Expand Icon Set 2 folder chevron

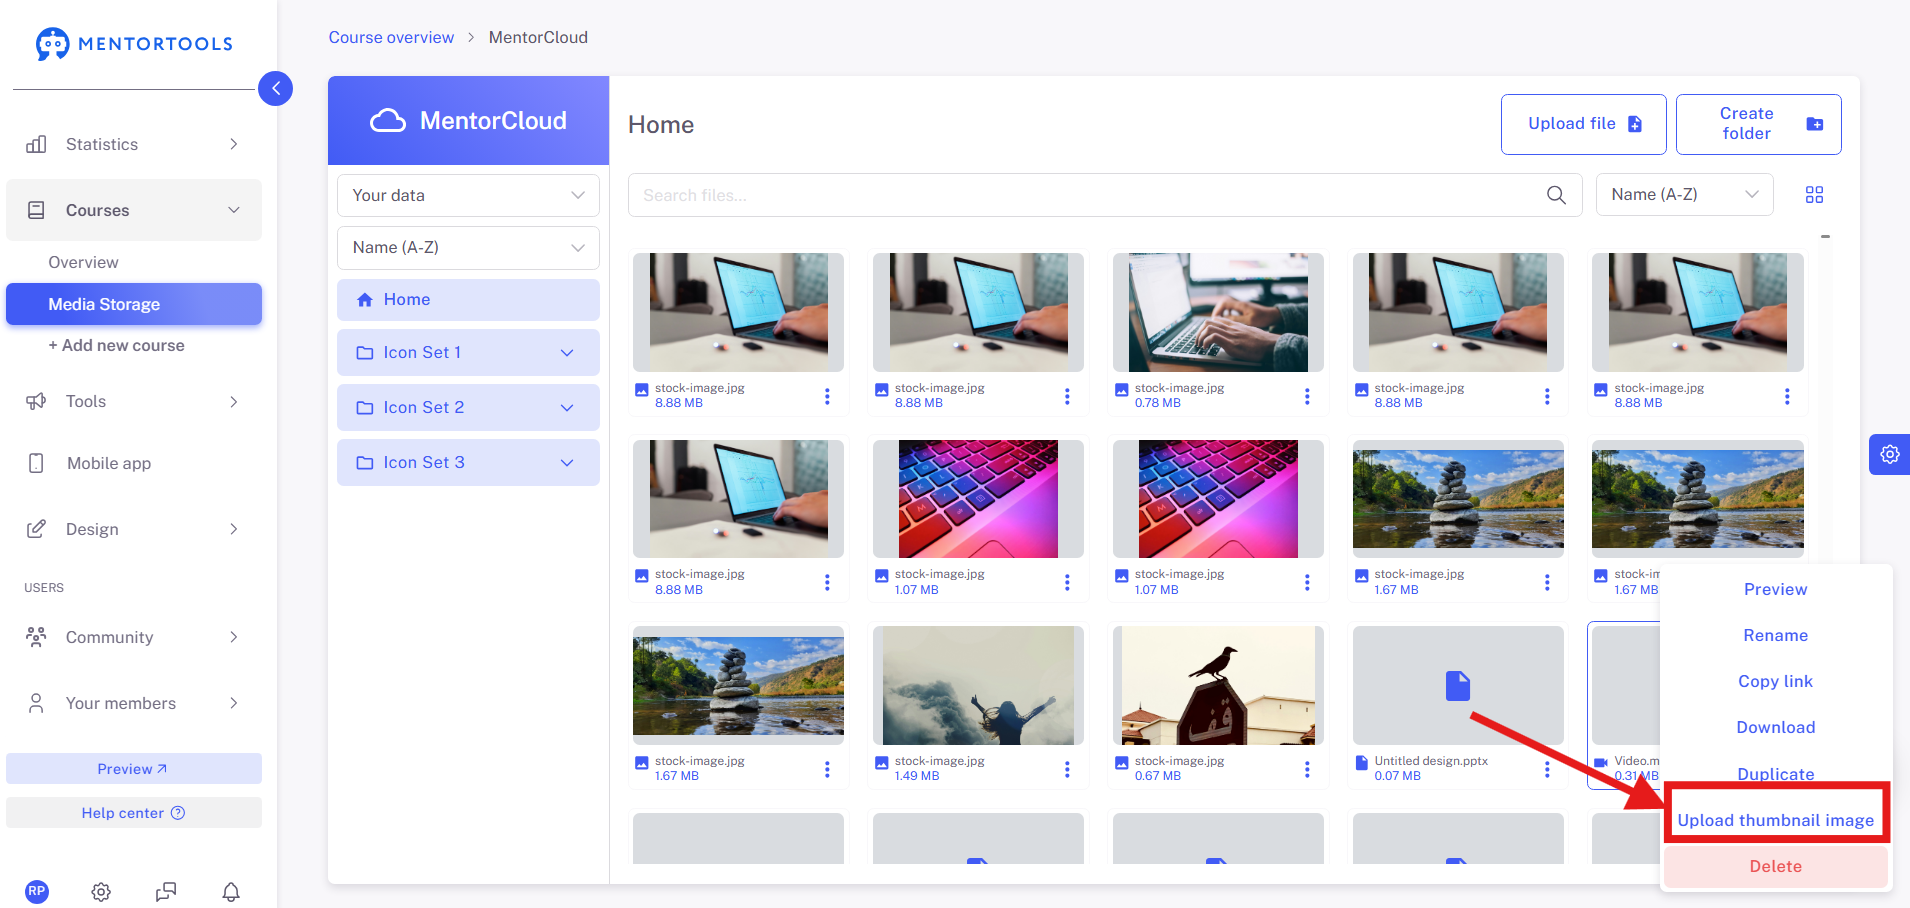tap(567, 408)
